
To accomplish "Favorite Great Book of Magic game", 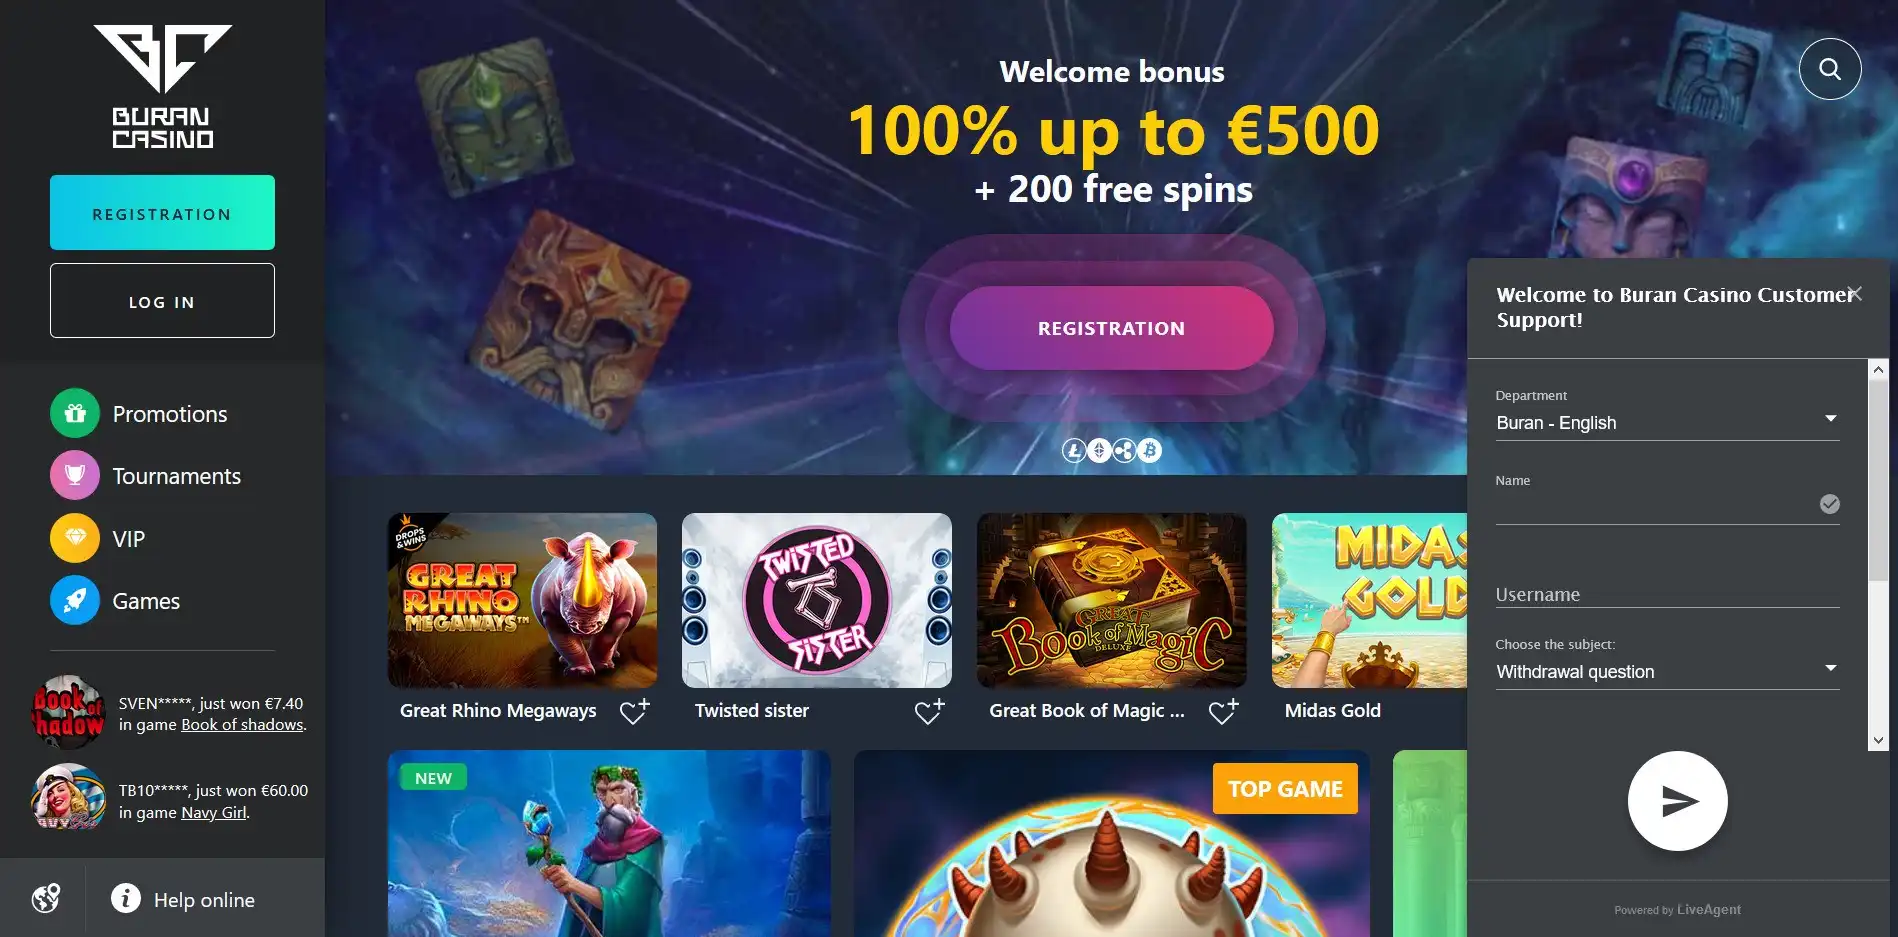I will (1224, 711).
